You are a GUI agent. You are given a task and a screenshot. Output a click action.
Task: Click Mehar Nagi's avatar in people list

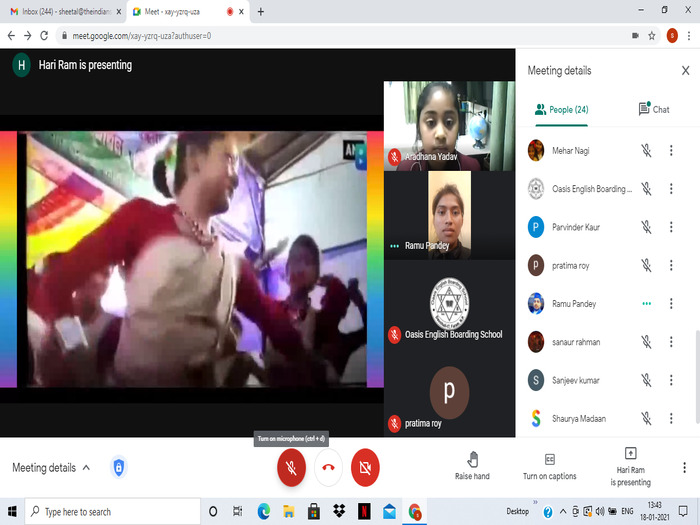(x=536, y=150)
